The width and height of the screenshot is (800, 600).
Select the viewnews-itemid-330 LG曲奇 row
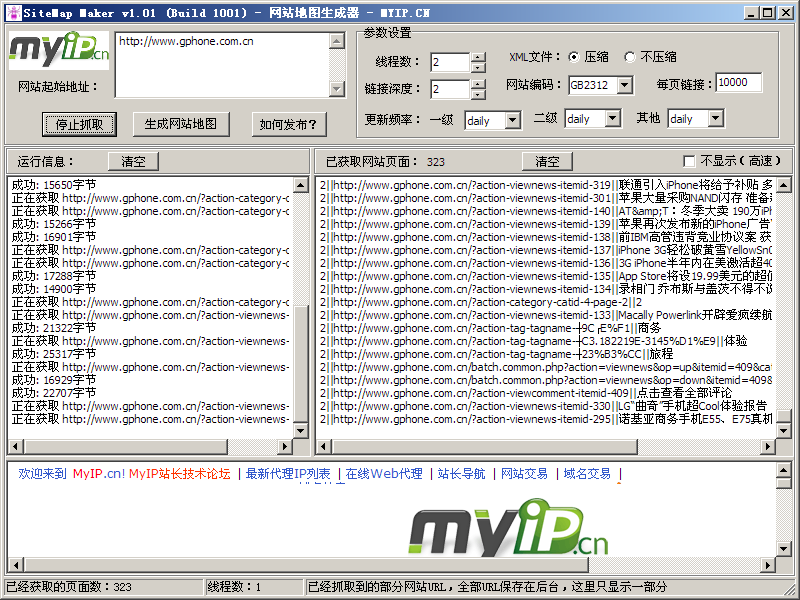543,406
